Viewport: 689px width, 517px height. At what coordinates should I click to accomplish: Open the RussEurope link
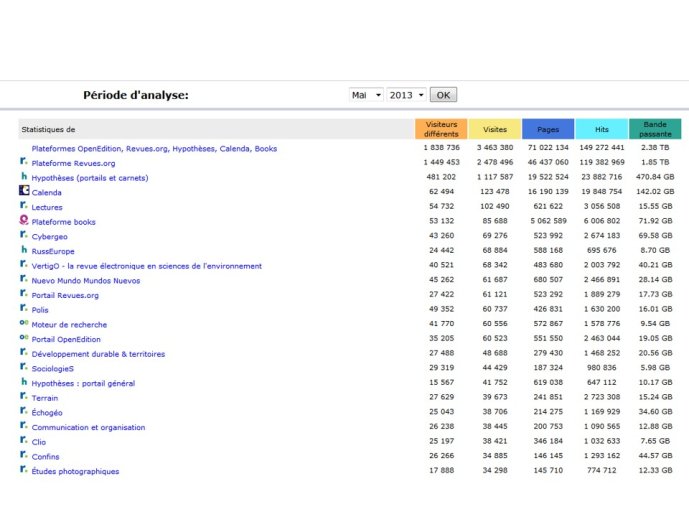tap(53, 251)
